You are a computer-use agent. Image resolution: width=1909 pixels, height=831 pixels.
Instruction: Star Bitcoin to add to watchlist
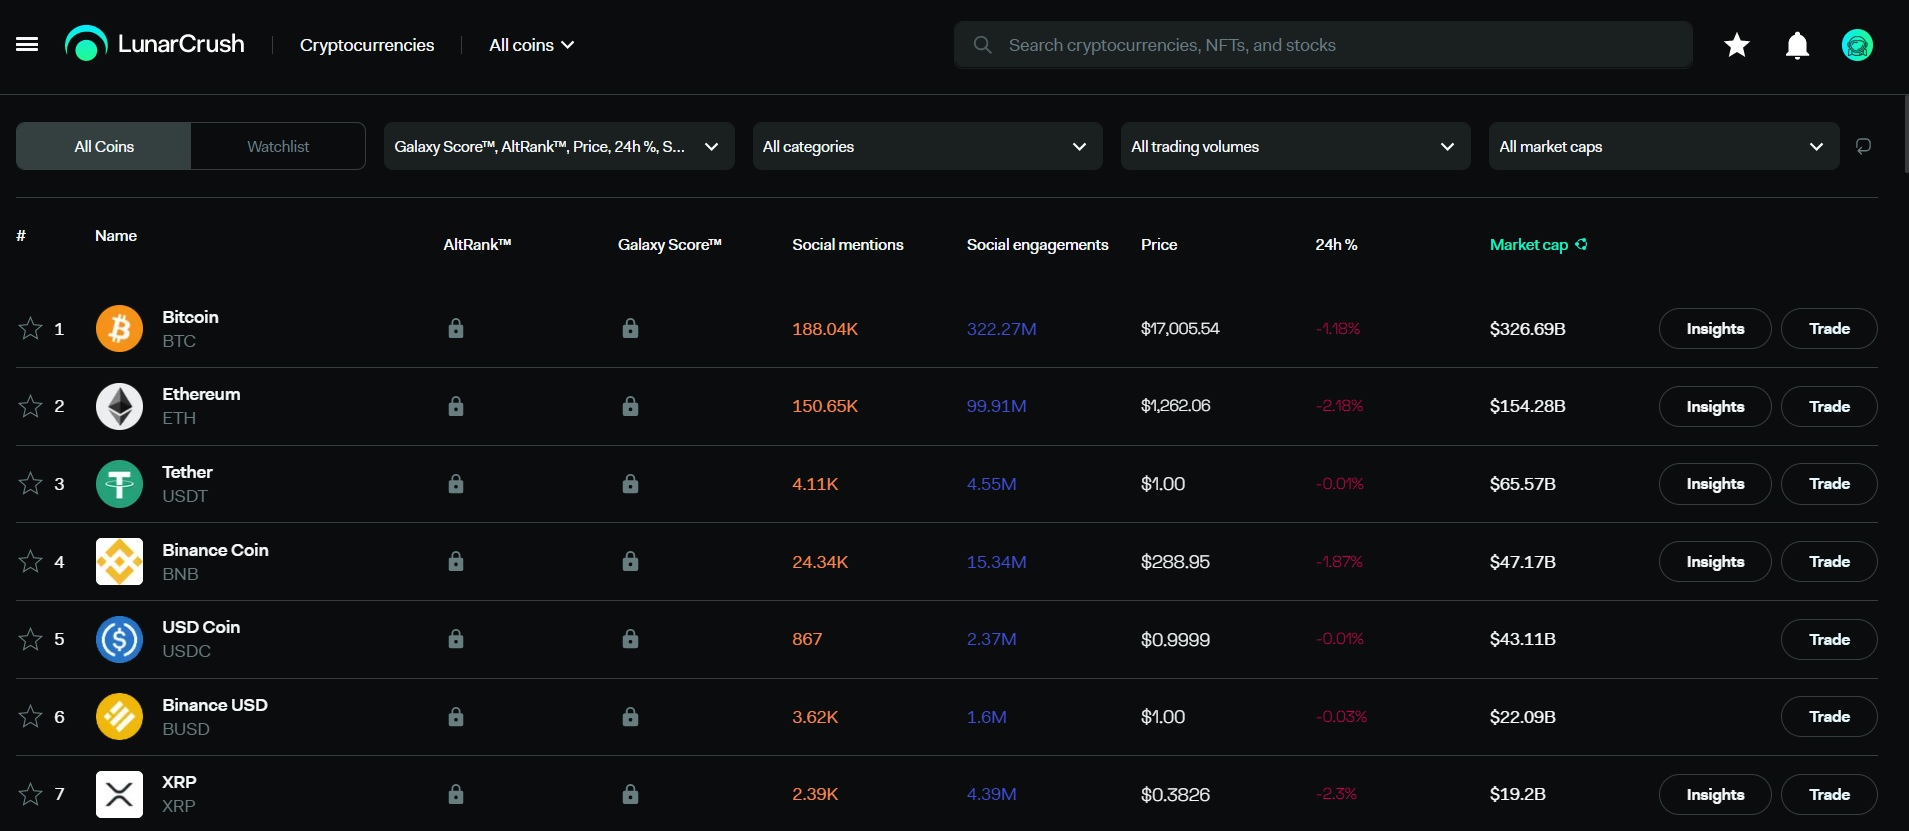pyautogui.click(x=31, y=328)
